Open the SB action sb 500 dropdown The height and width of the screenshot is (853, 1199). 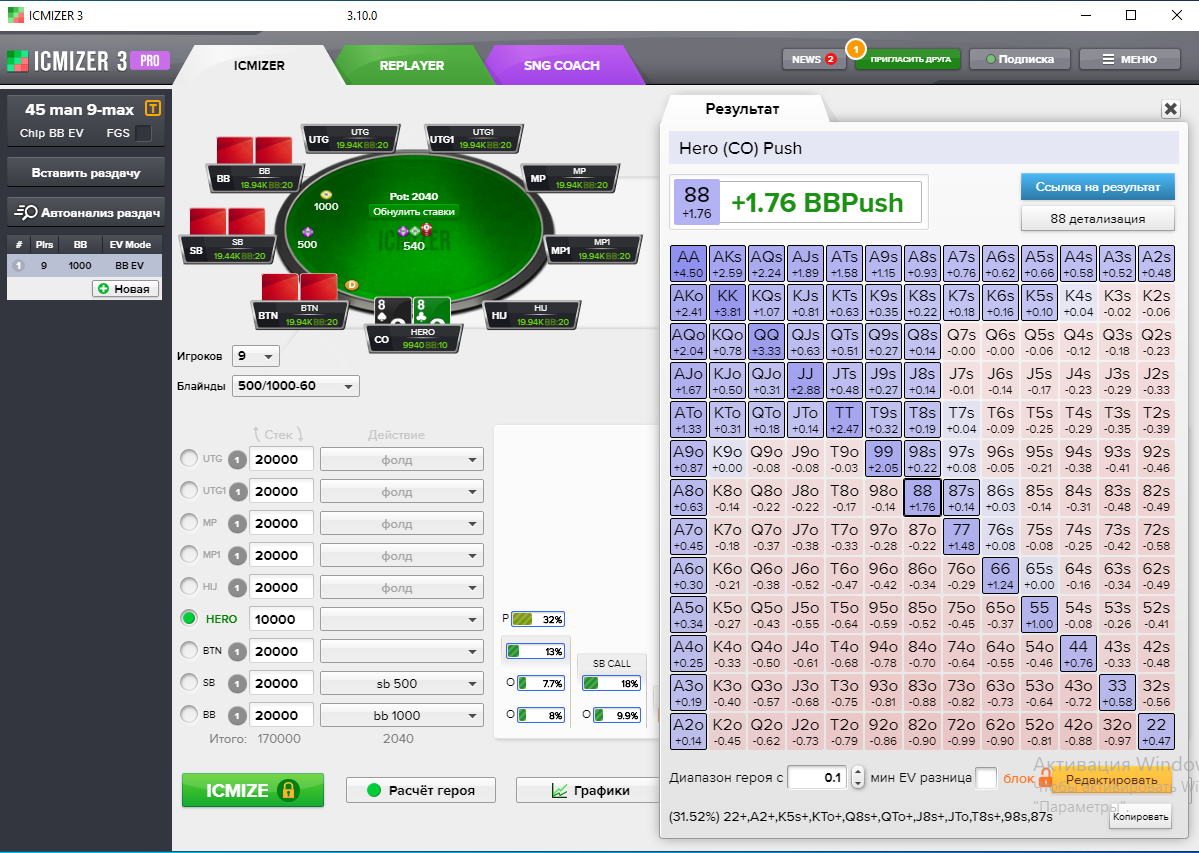tap(401, 683)
